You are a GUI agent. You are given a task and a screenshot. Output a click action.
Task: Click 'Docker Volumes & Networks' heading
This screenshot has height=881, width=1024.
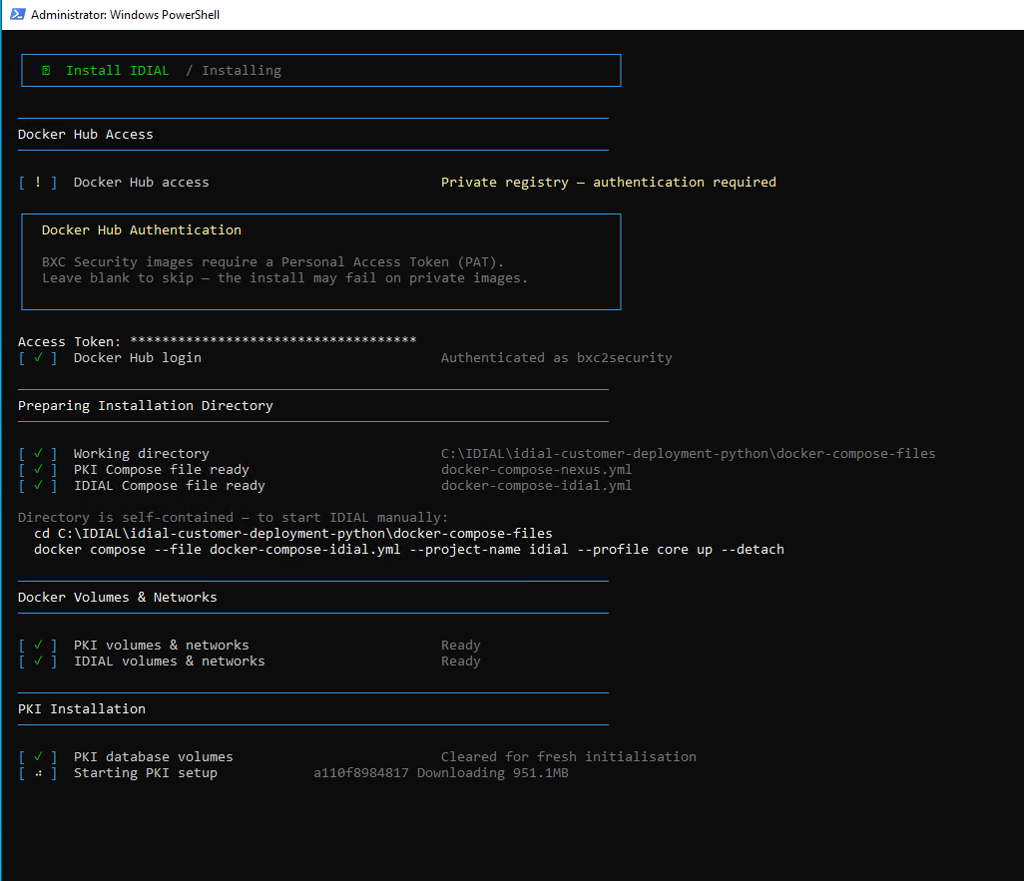point(118,597)
